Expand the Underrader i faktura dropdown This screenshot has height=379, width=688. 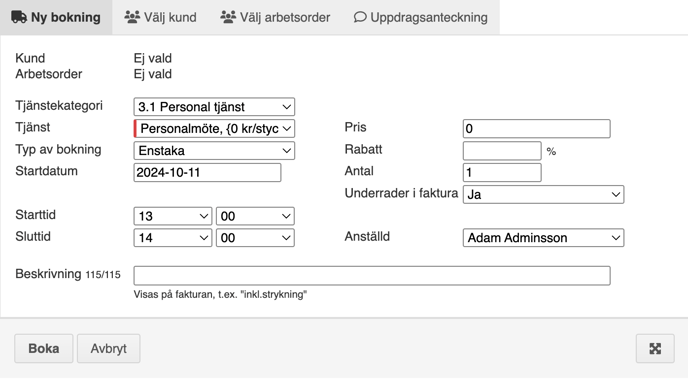pos(543,194)
